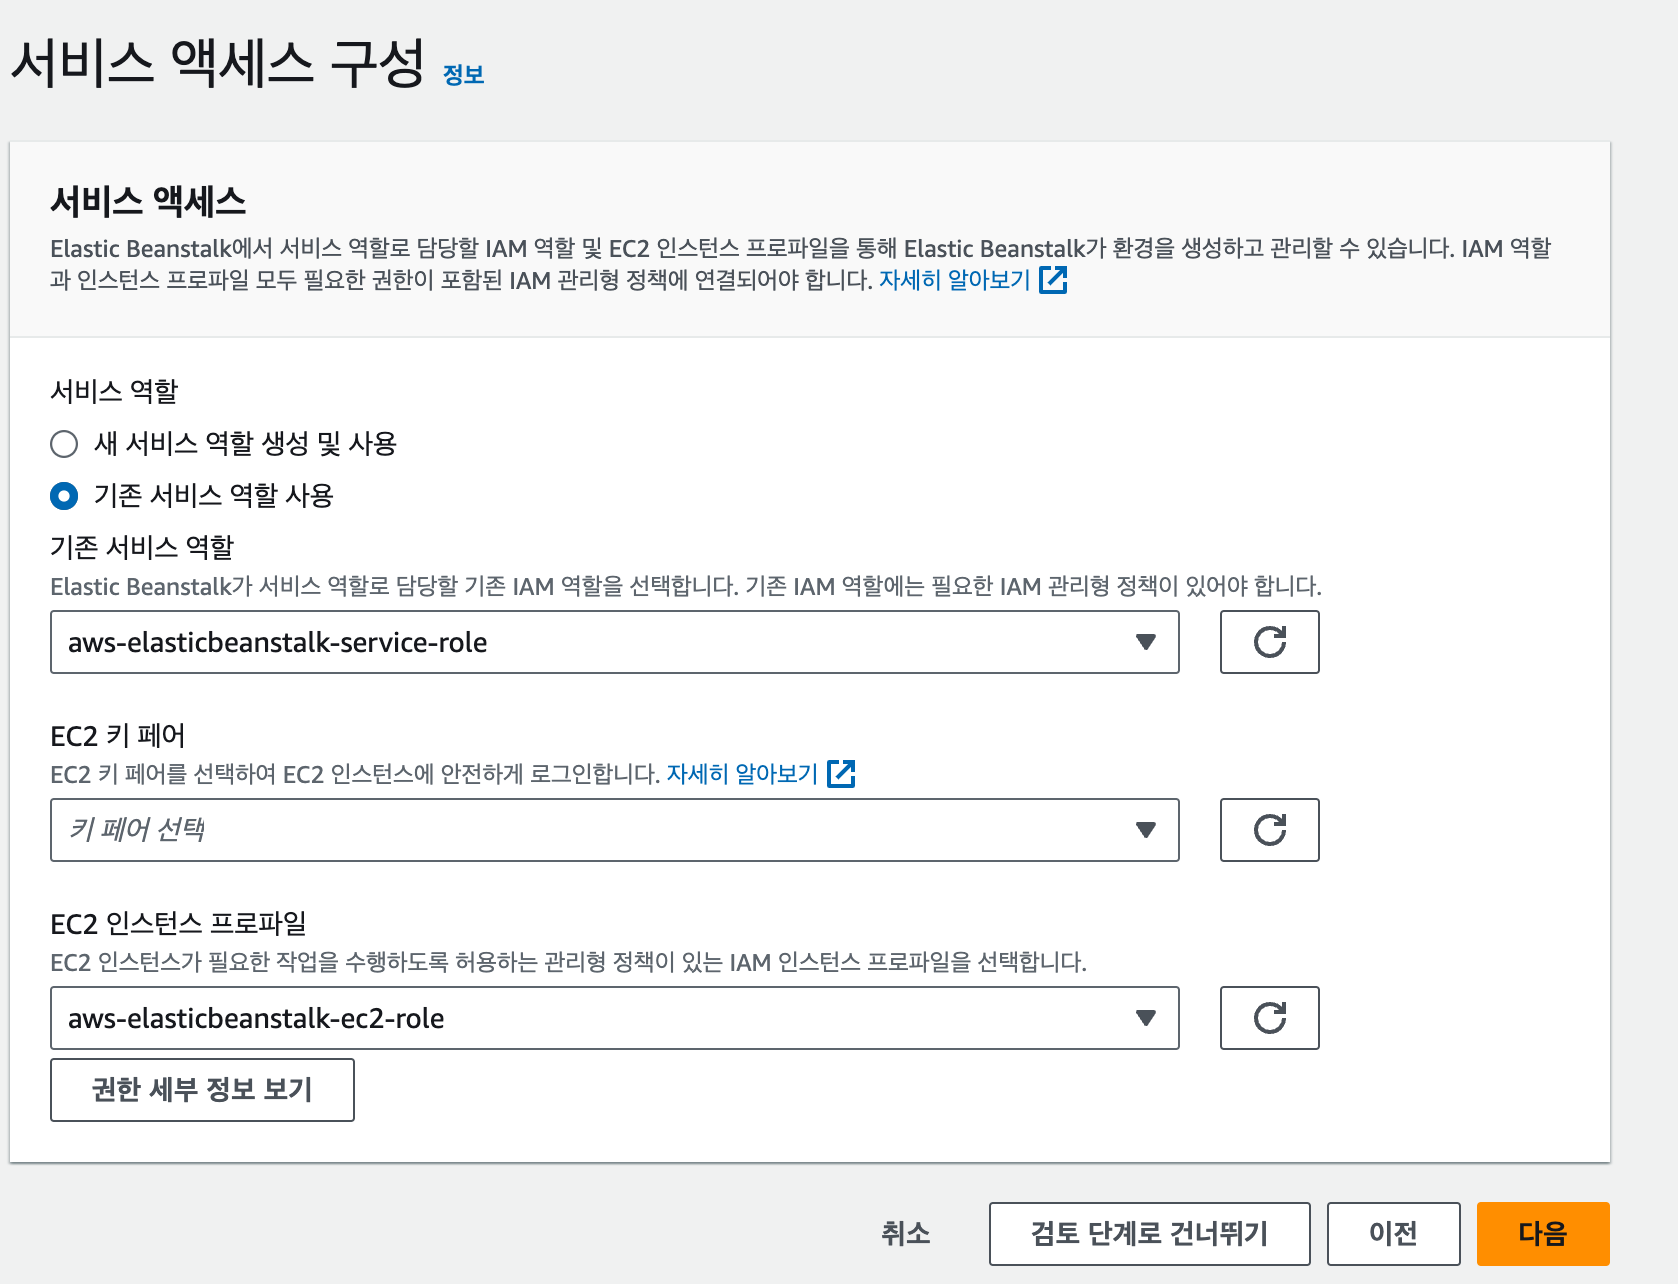Open the aws-elasticbeanstalk-ec2-role dropdown
The image size is (1678, 1284).
[x=615, y=1018]
